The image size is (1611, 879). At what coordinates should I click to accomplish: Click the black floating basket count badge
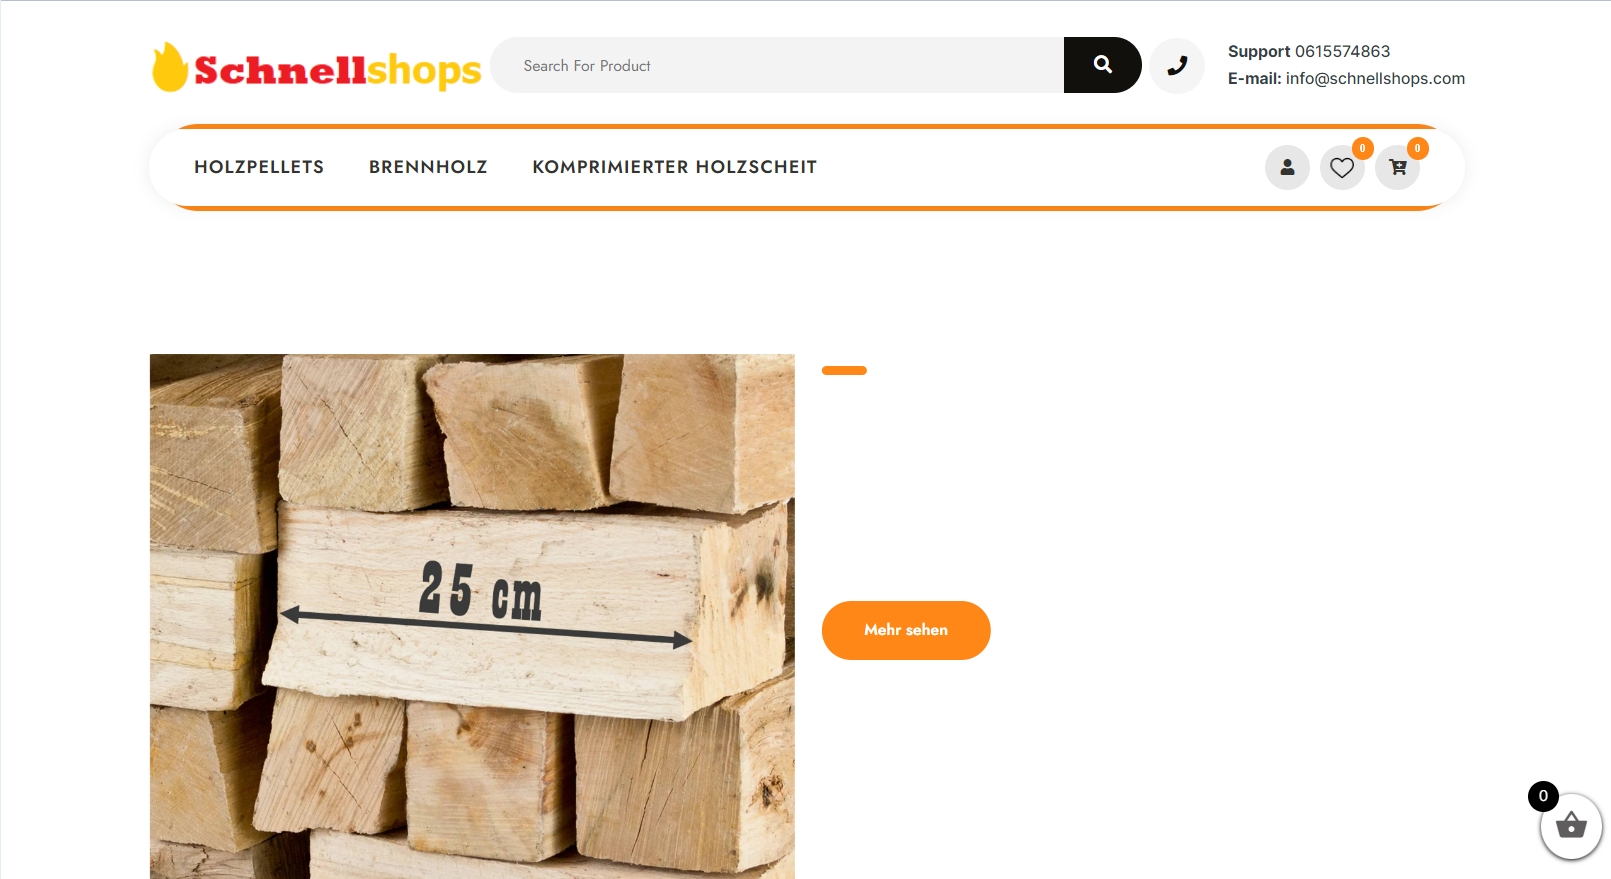pos(1543,796)
